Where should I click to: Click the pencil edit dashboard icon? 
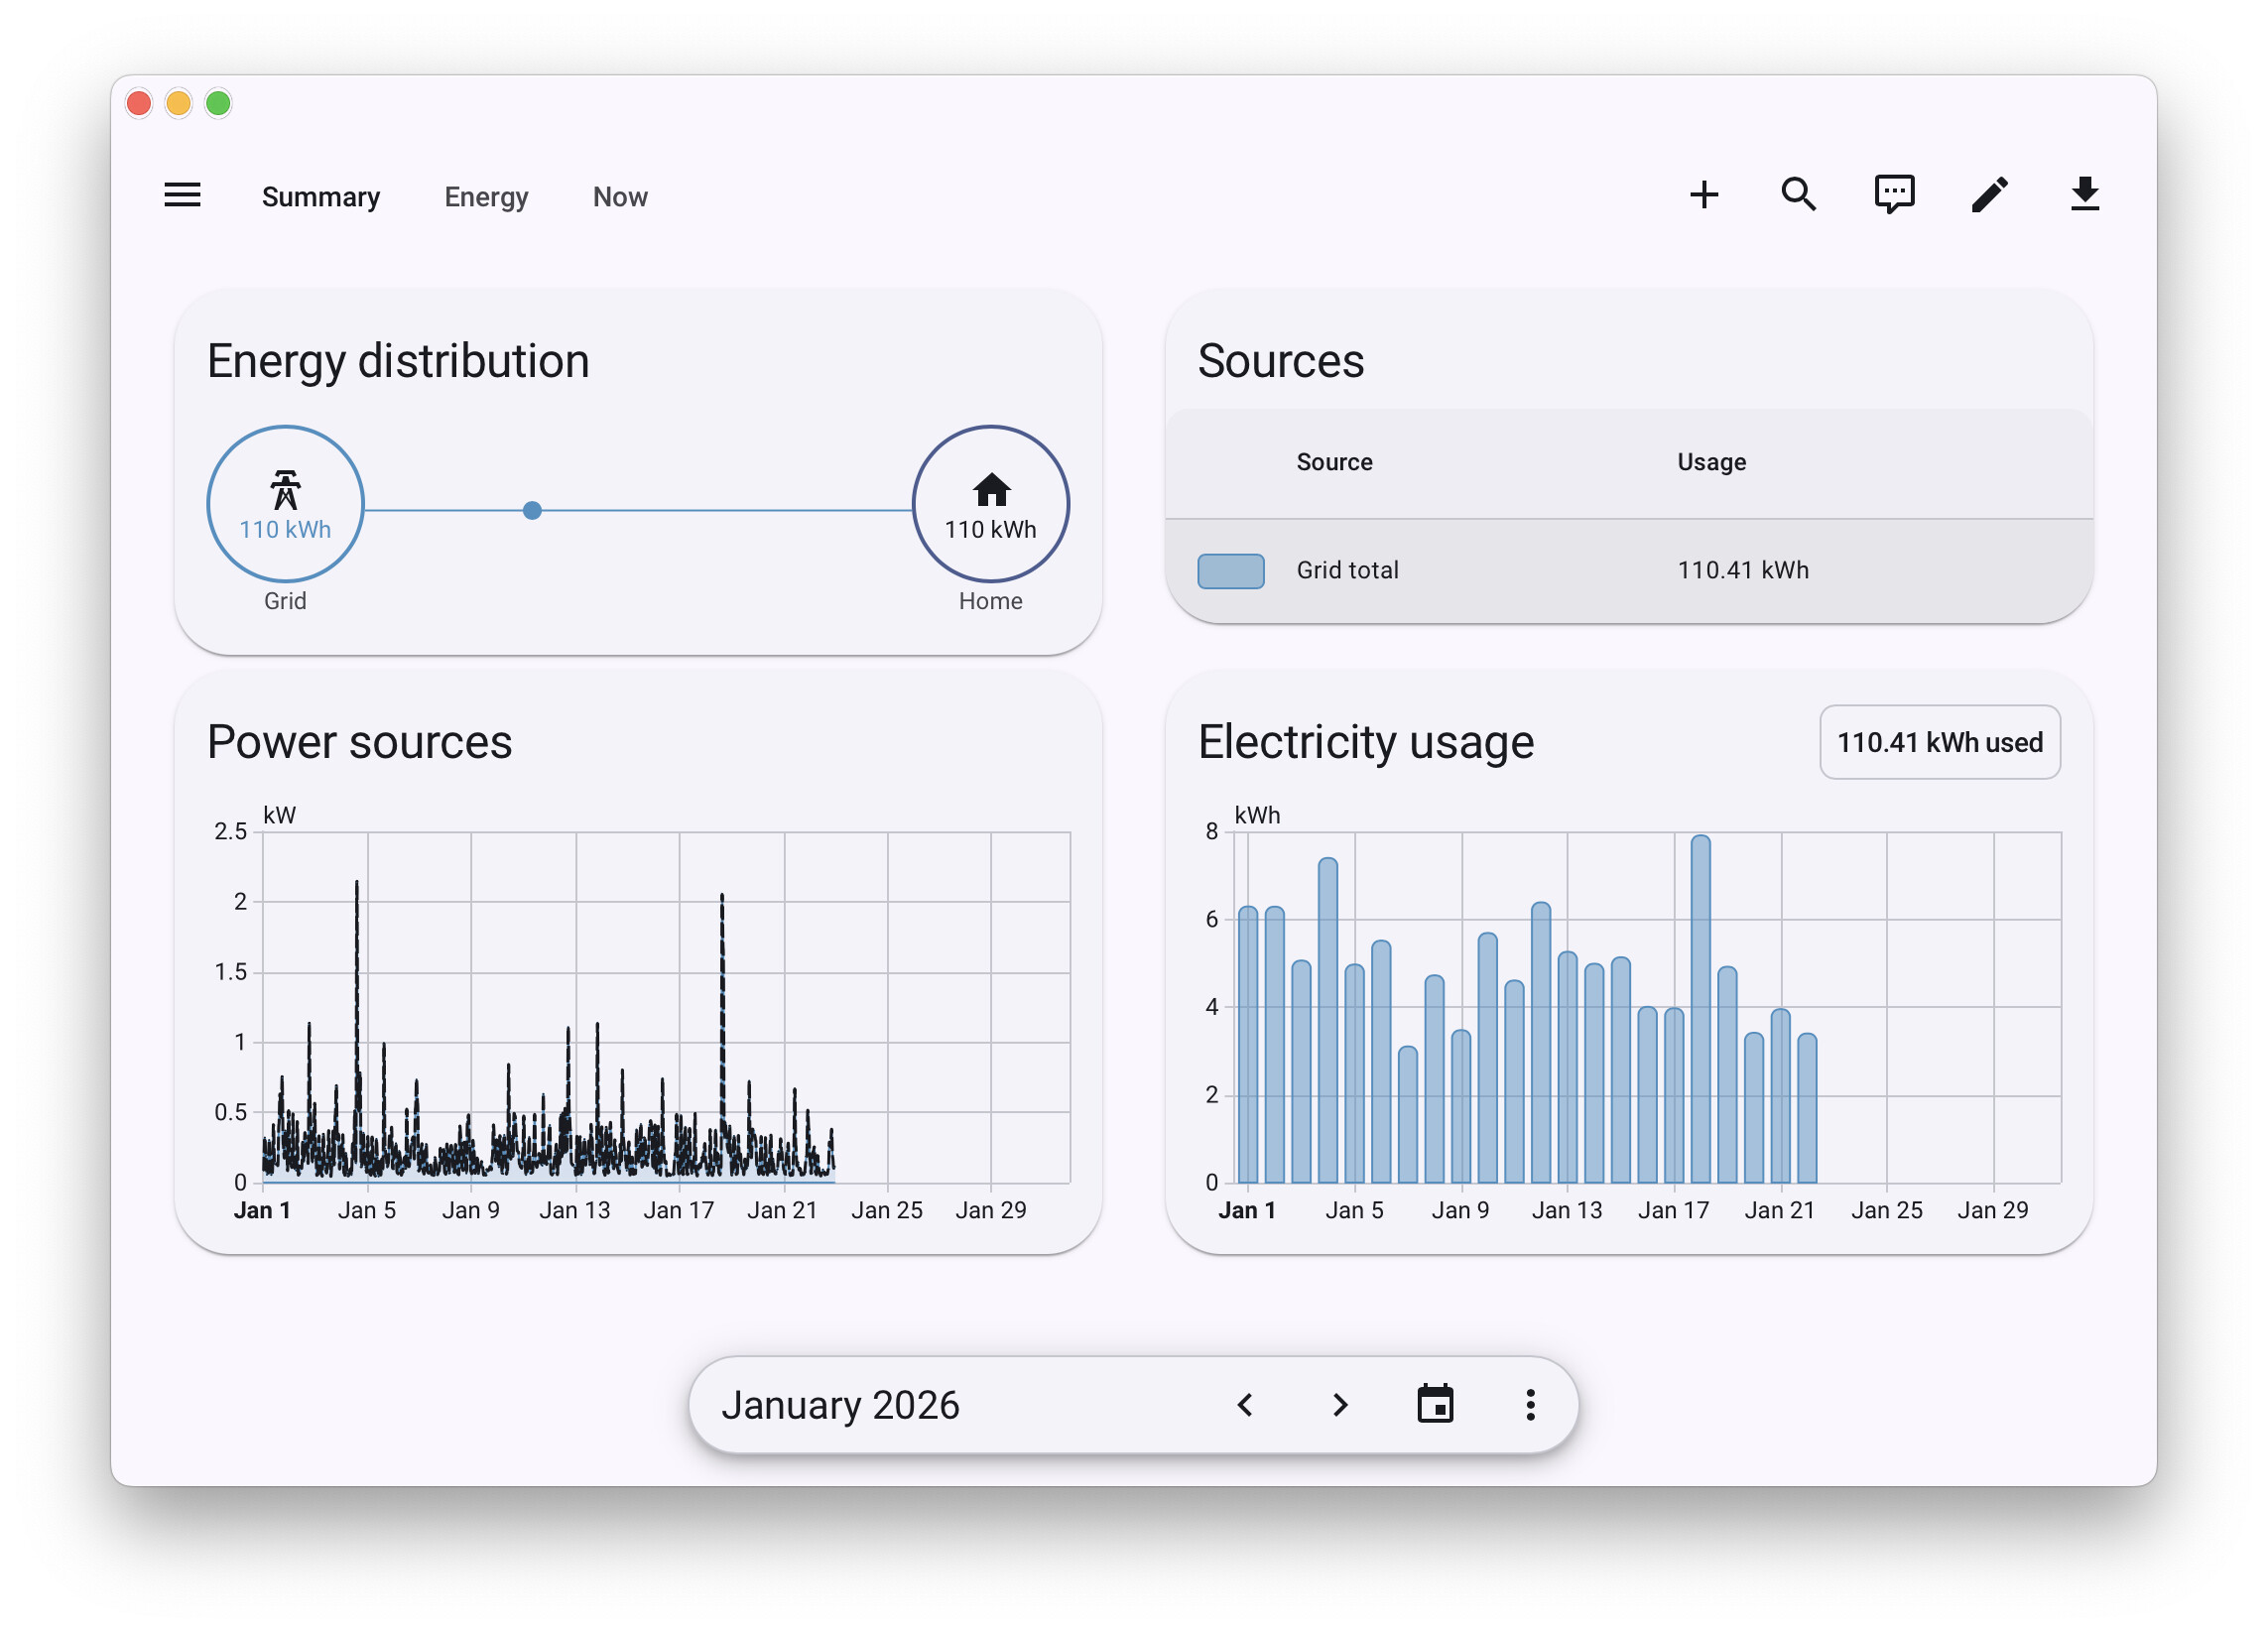pos(1989,194)
